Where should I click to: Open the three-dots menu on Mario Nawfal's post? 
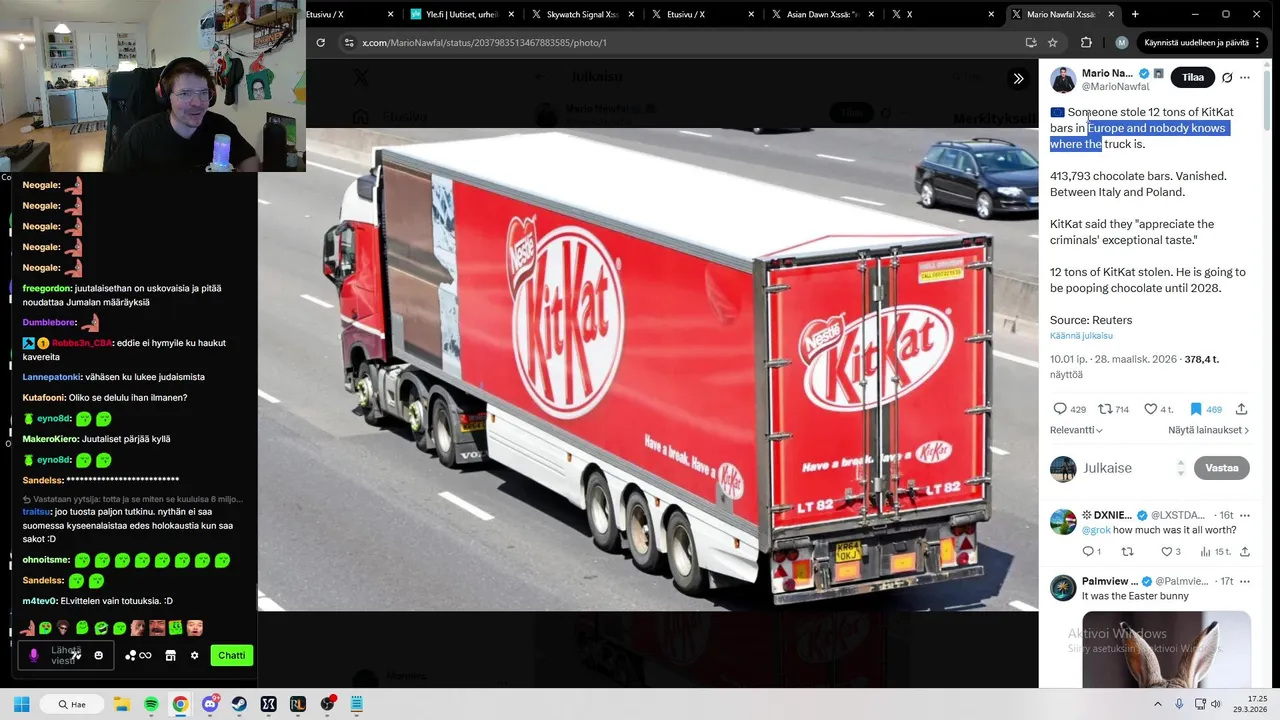pyautogui.click(x=1245, y=77)
